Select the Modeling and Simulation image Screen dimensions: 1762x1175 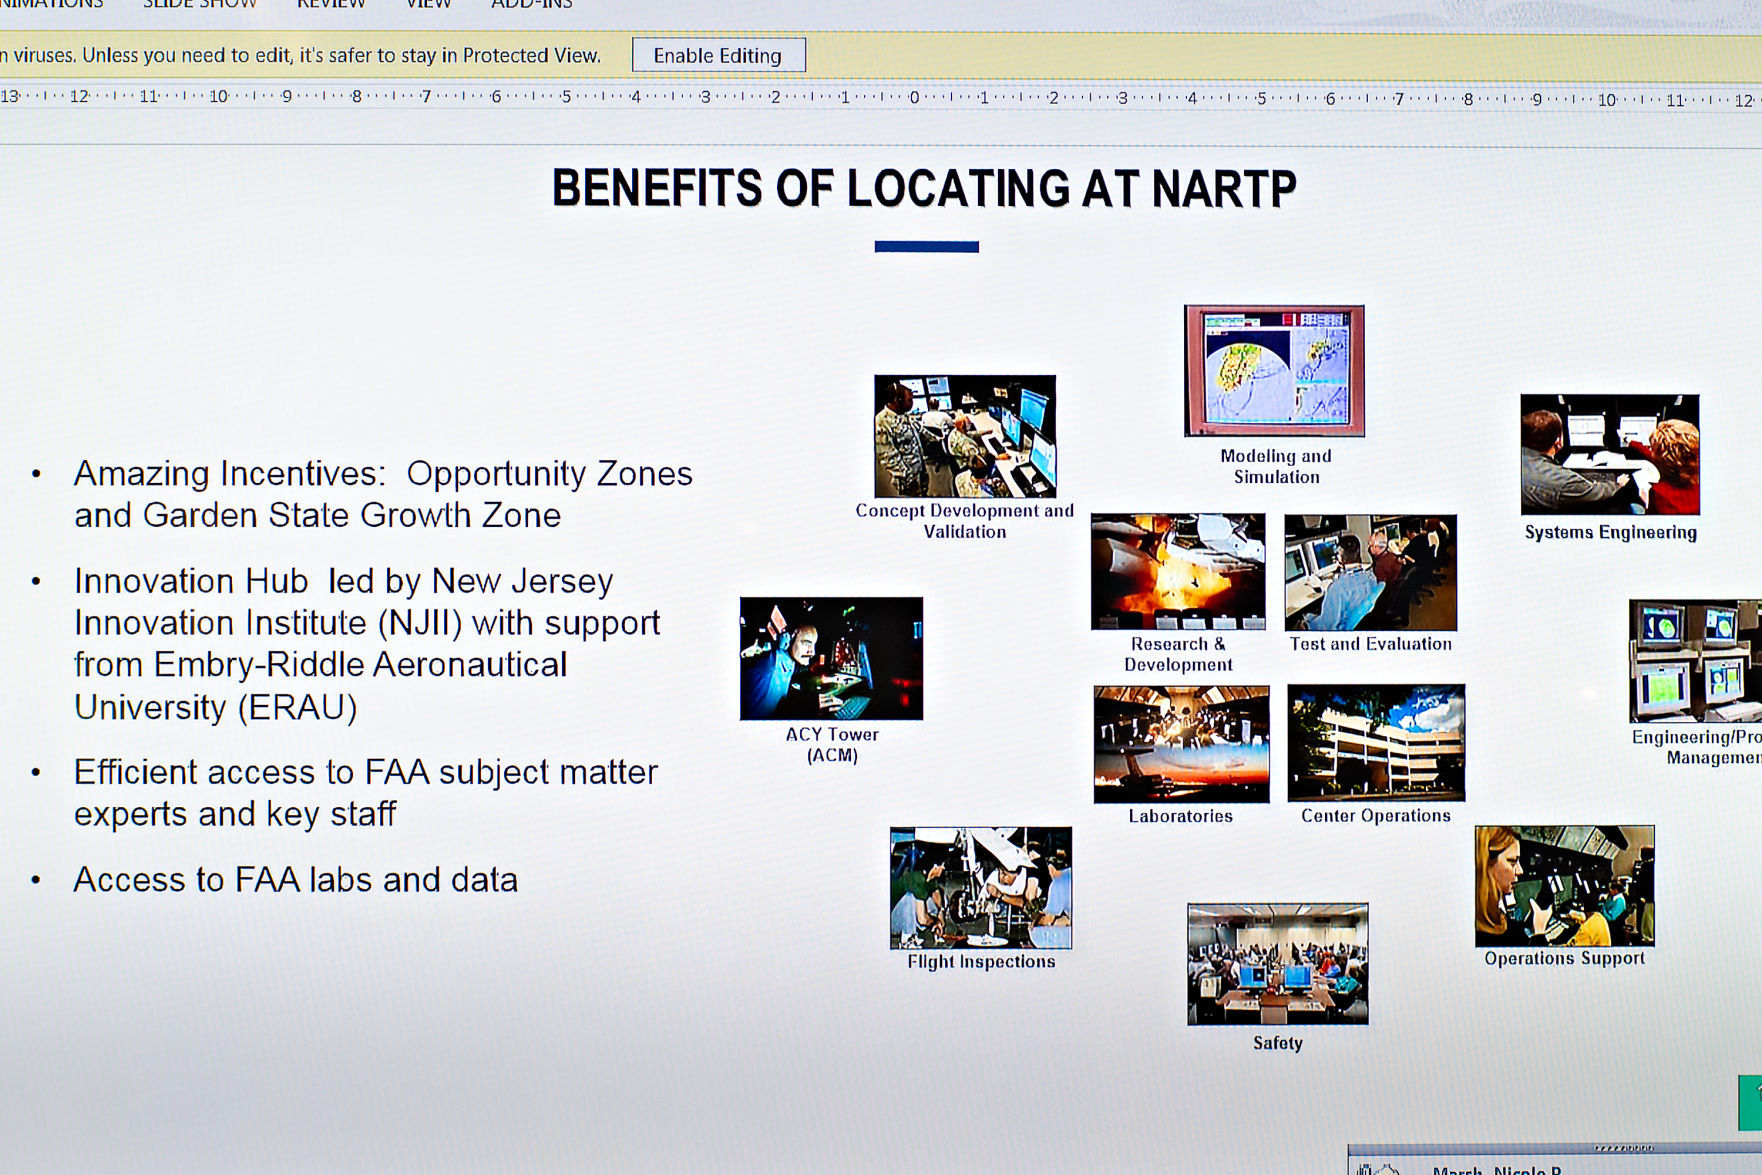(1274, 371)
